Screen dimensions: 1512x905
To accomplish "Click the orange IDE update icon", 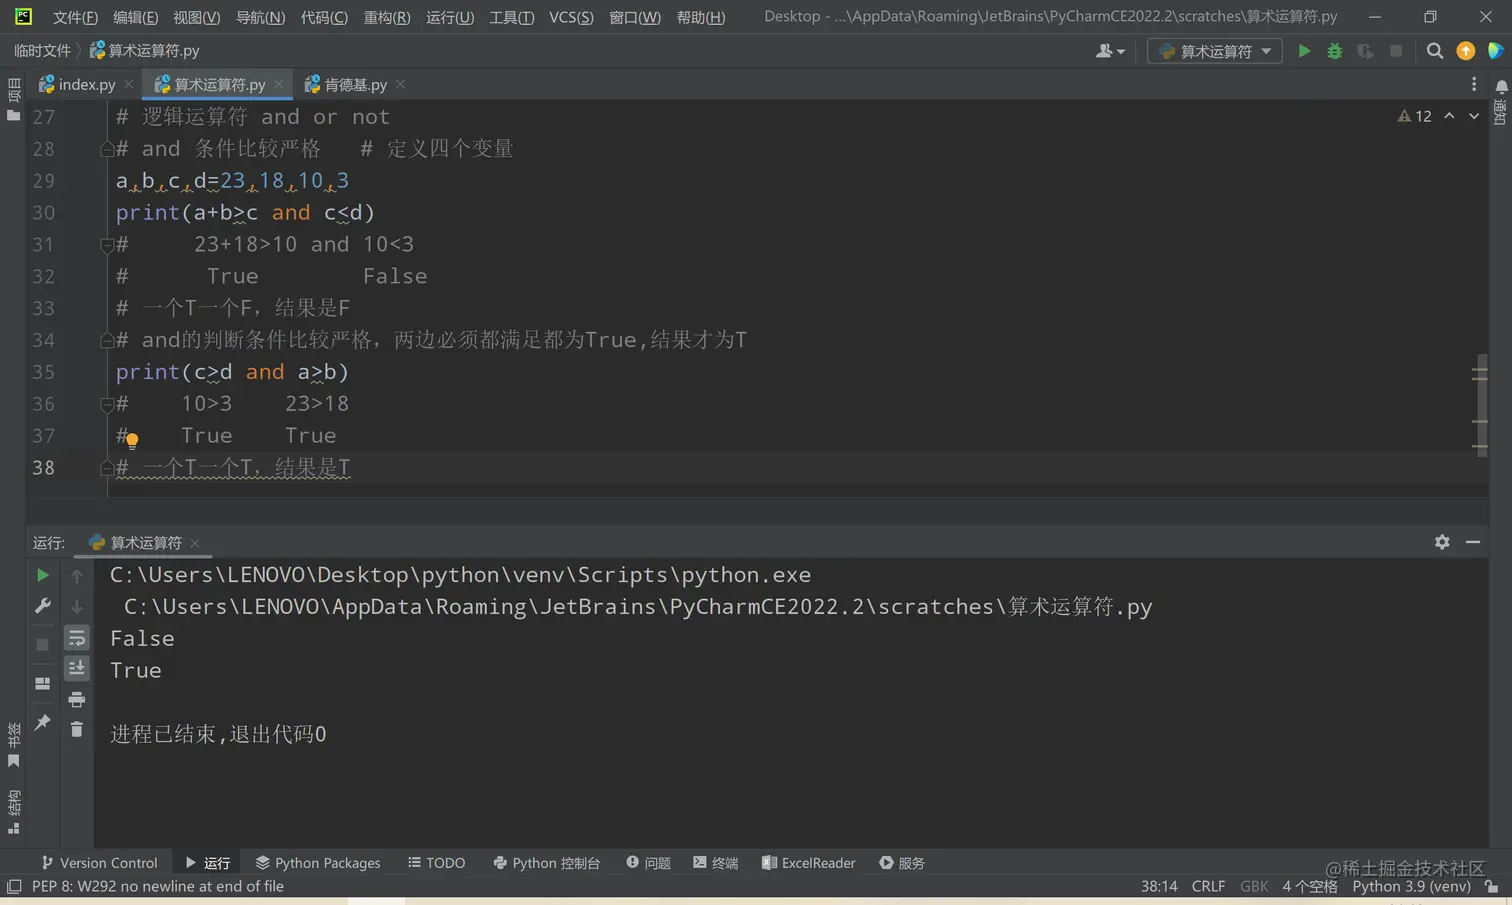I will (1466, 51).
